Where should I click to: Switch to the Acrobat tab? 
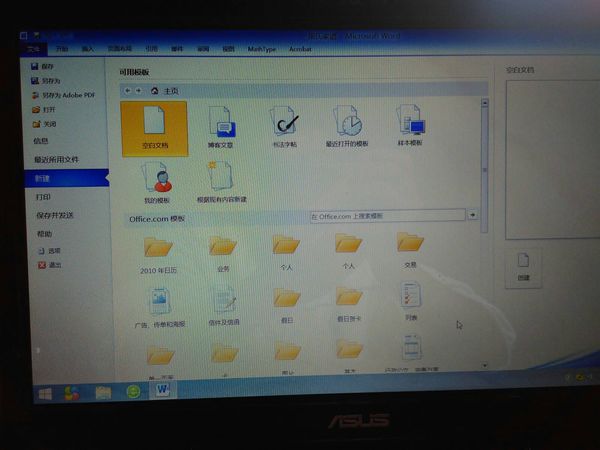[300, 49]
